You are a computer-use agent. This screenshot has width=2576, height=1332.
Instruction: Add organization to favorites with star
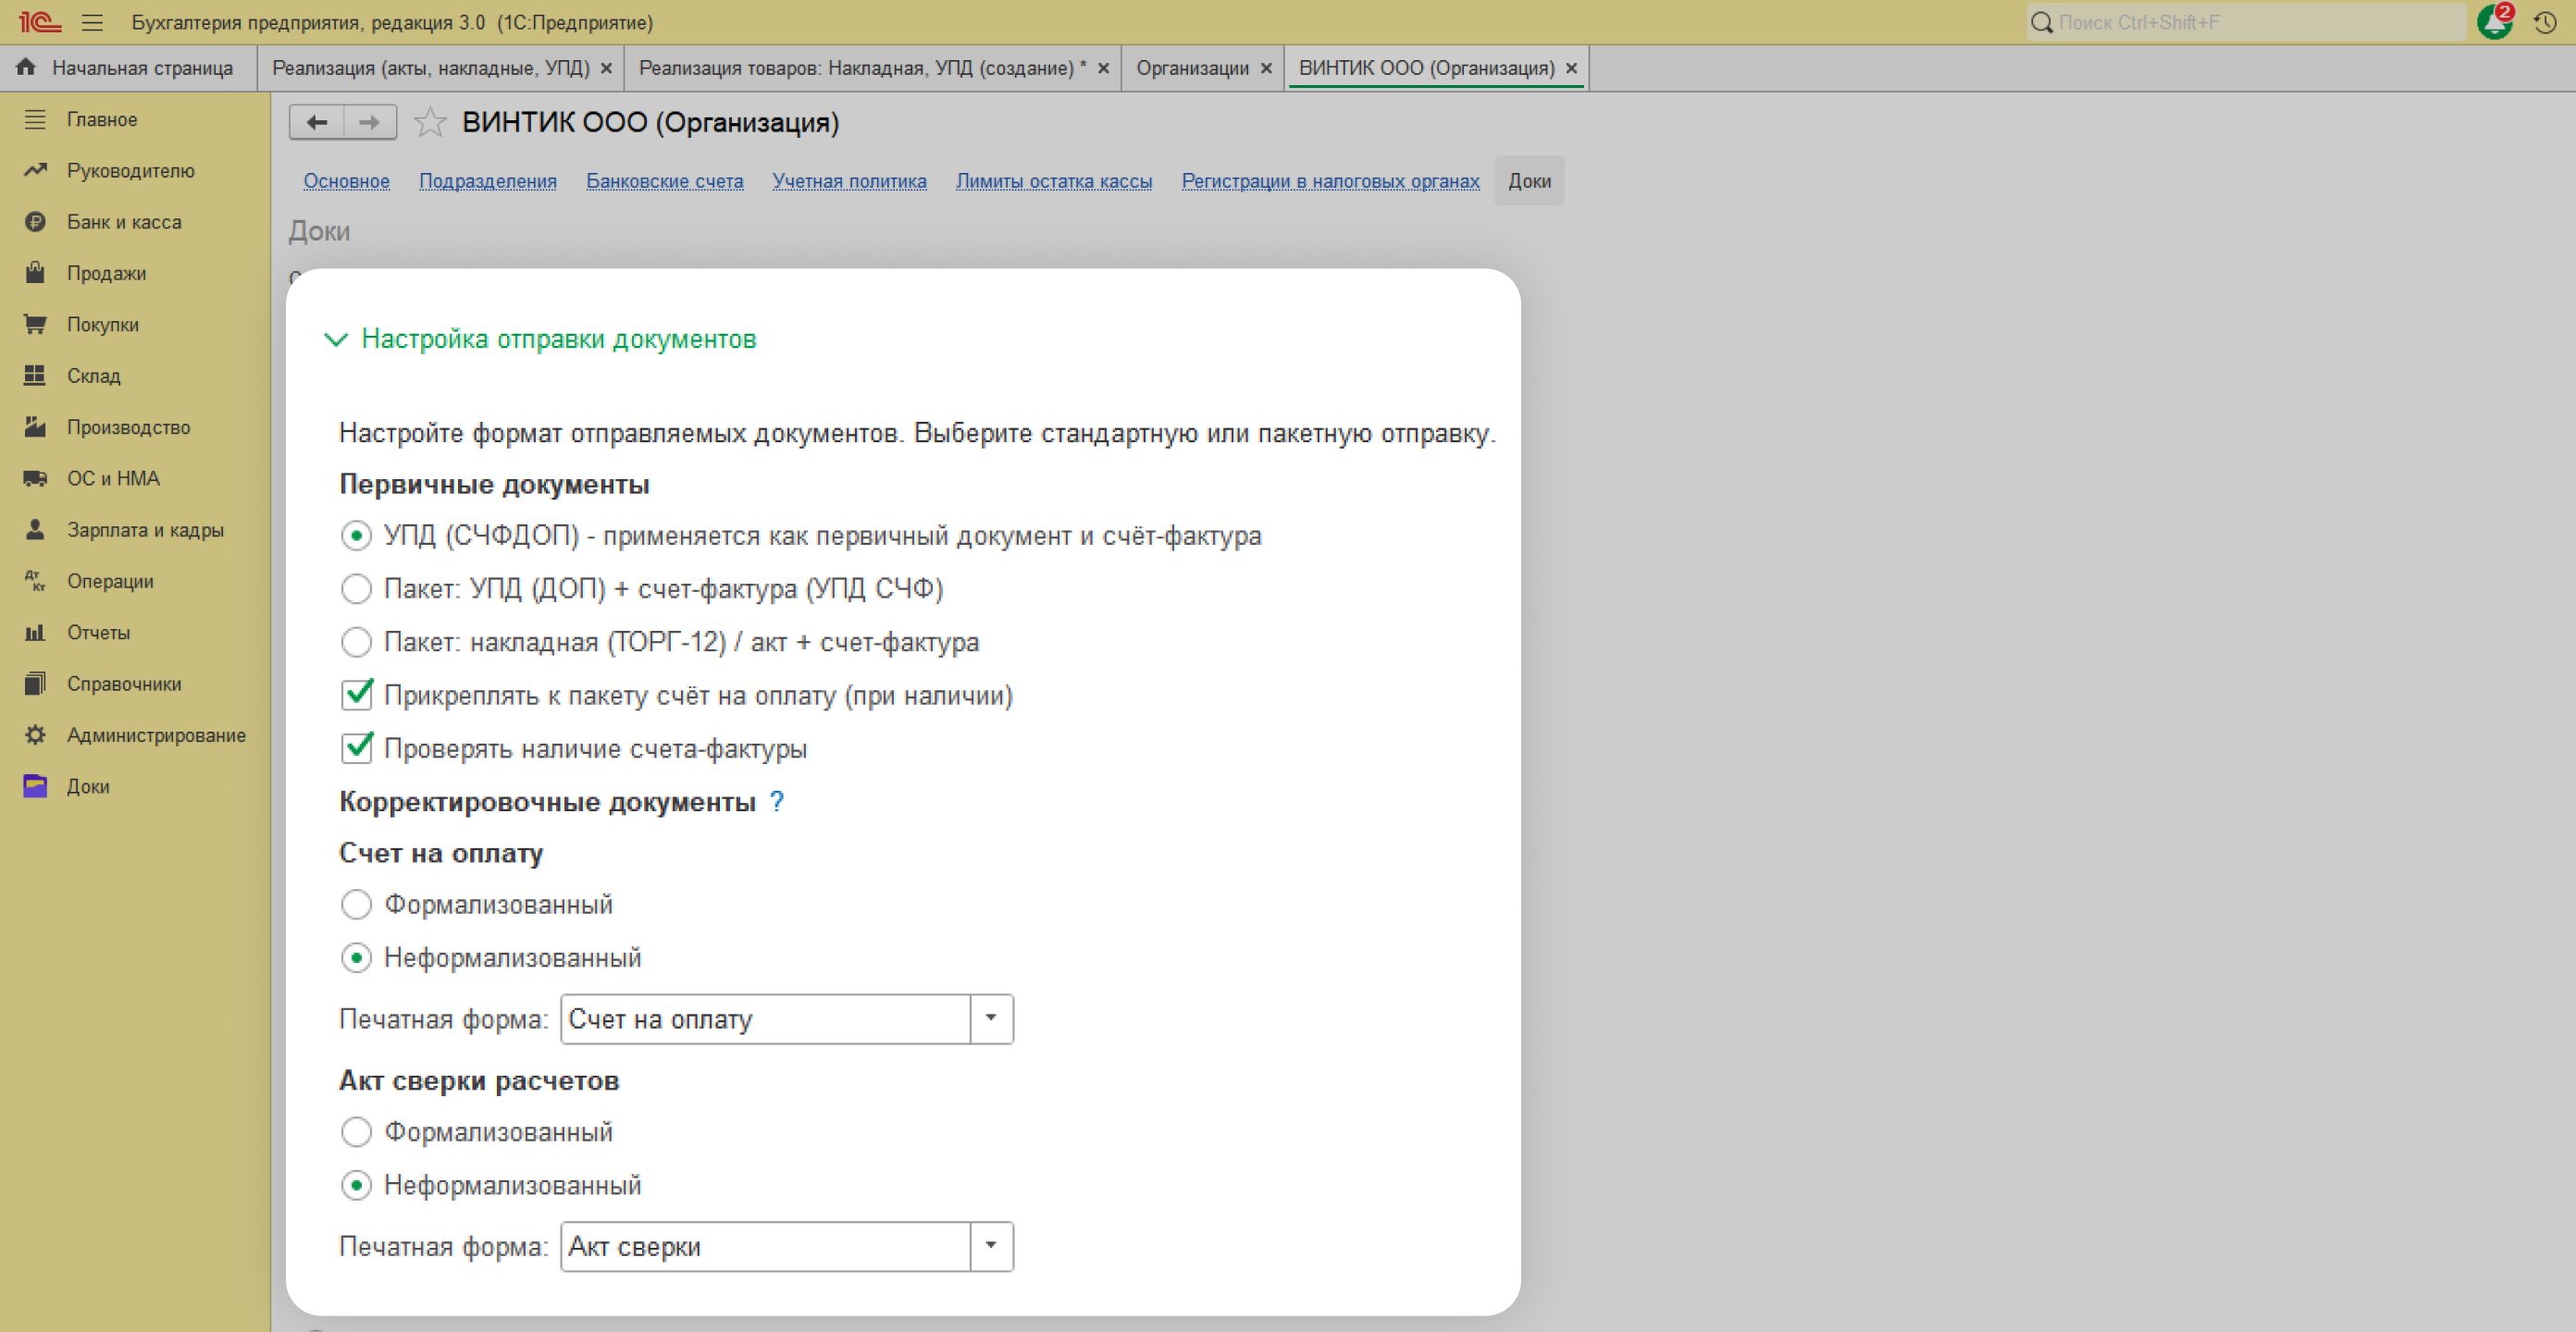pyautogui.click(x=430, y=122)
